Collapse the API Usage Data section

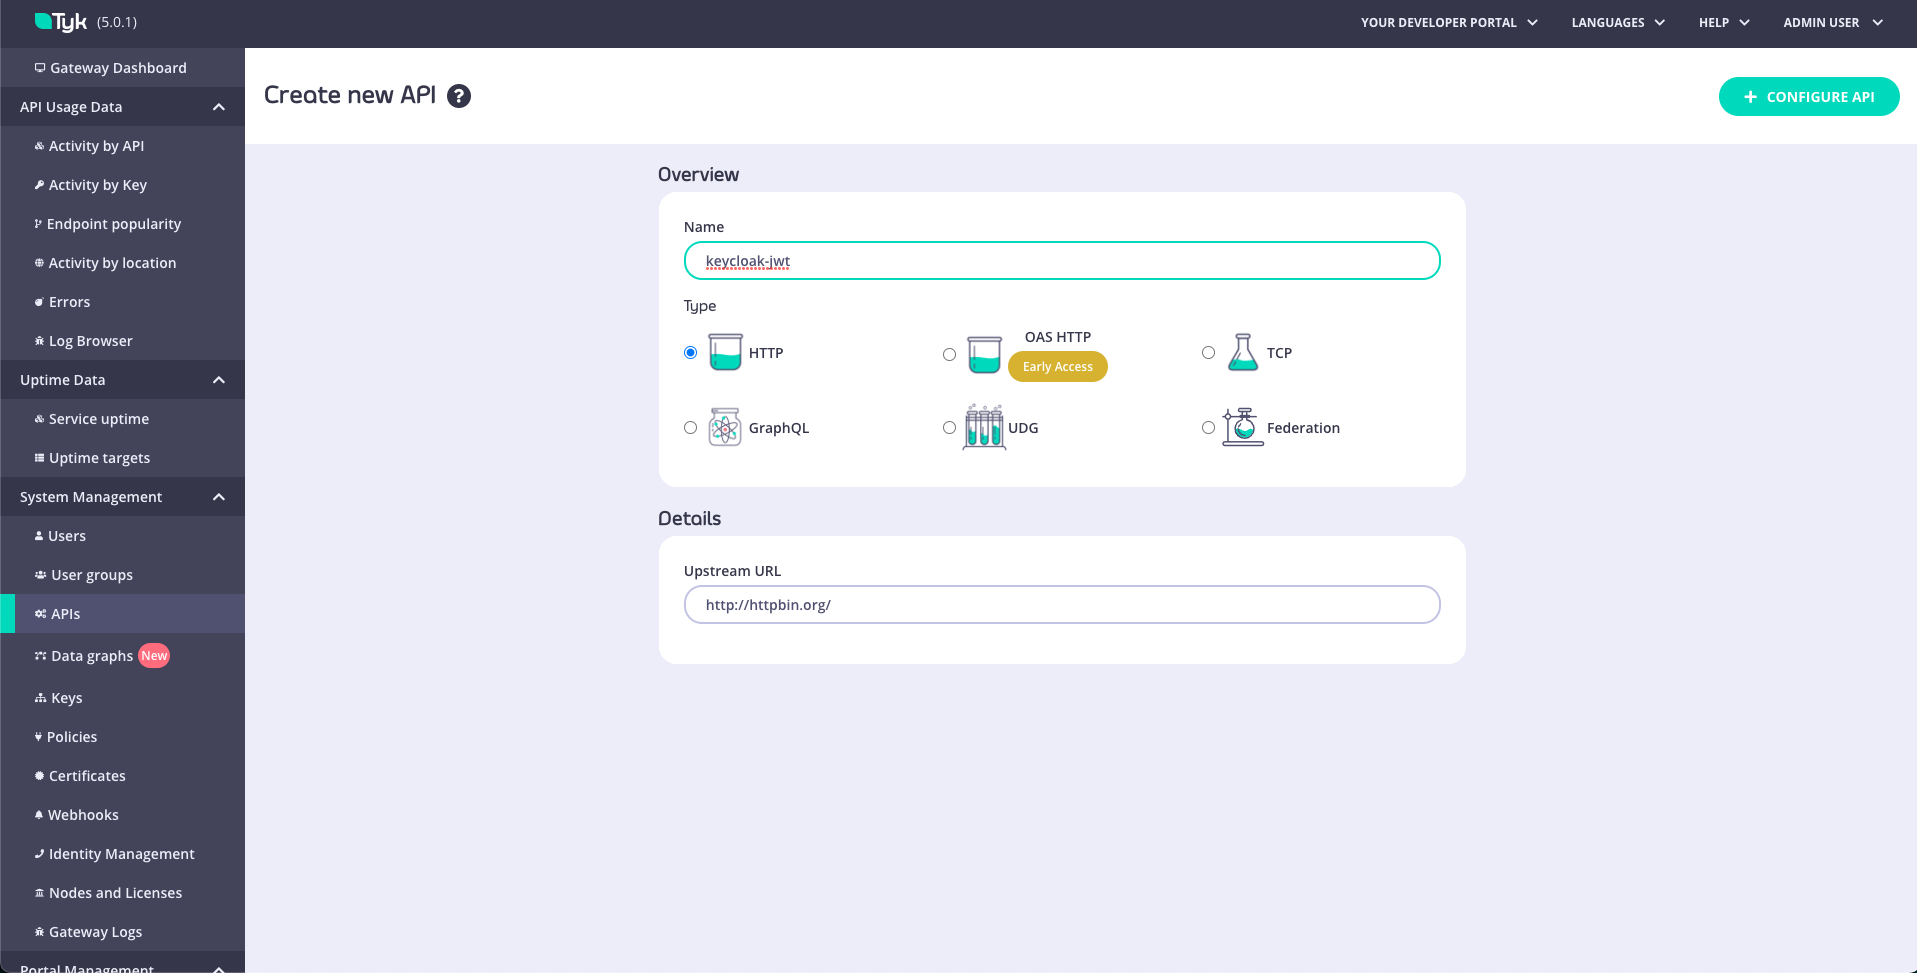click(219, 107)
